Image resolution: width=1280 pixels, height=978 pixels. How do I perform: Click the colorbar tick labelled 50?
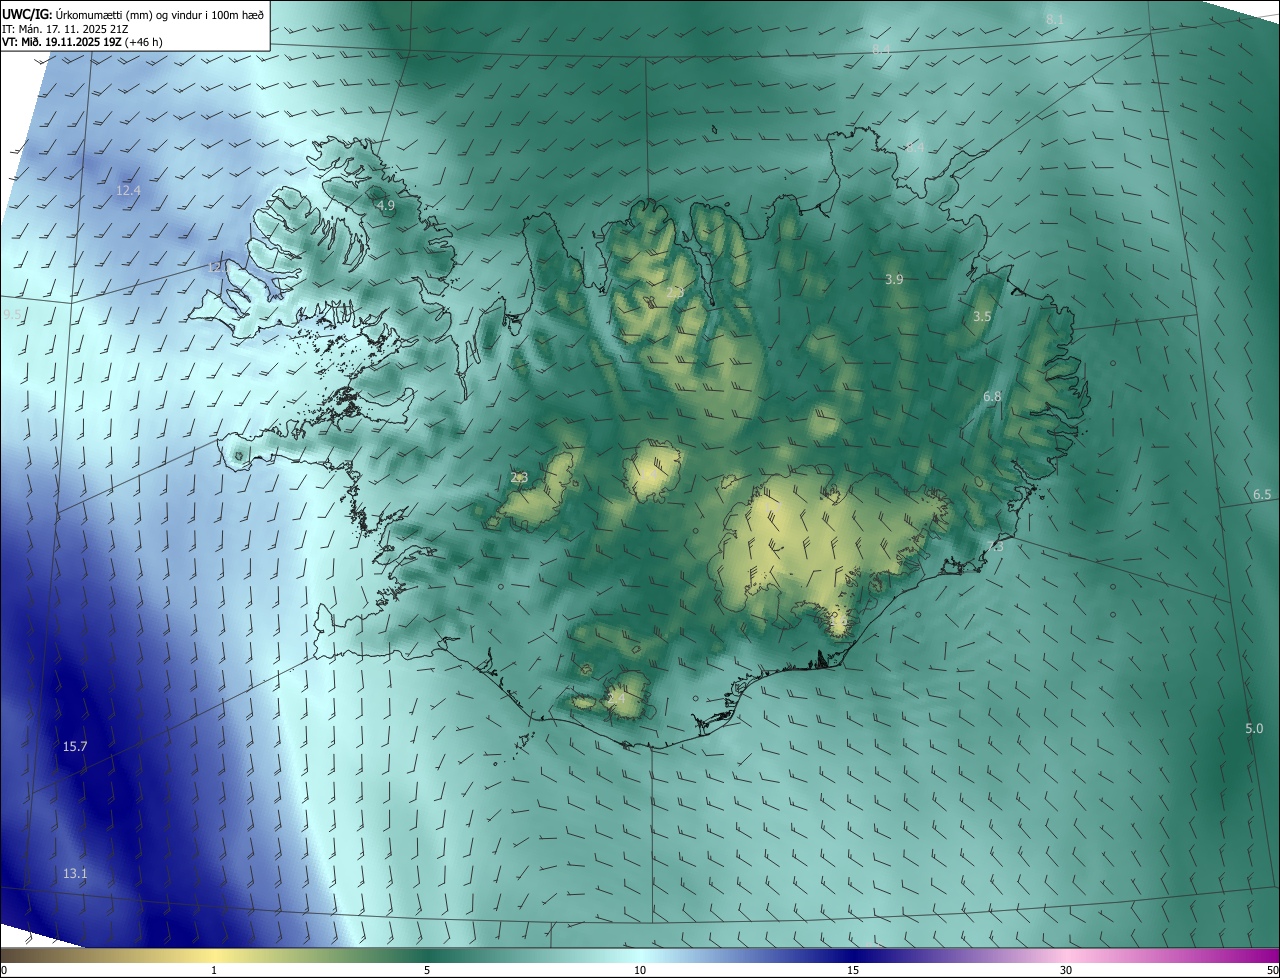[x=1272, y=970]
